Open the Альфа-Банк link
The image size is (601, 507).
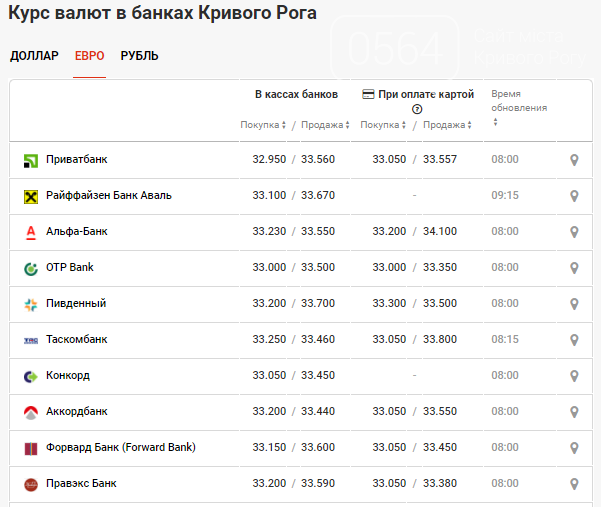77,231
